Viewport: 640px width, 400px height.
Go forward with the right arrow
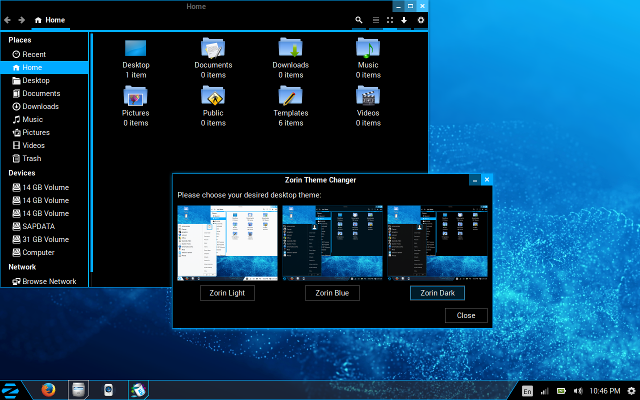(x=22, y=20)
